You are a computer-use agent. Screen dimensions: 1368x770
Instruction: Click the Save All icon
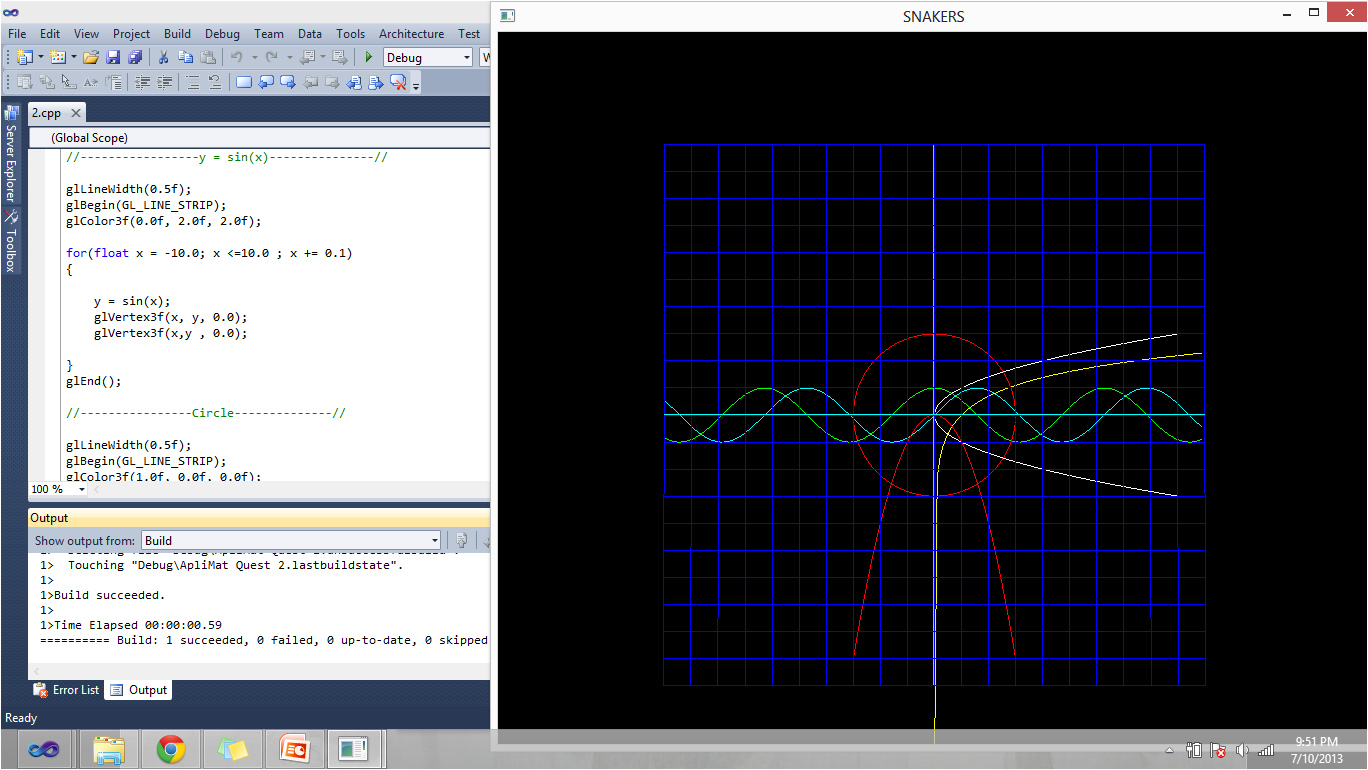point(135,57)
